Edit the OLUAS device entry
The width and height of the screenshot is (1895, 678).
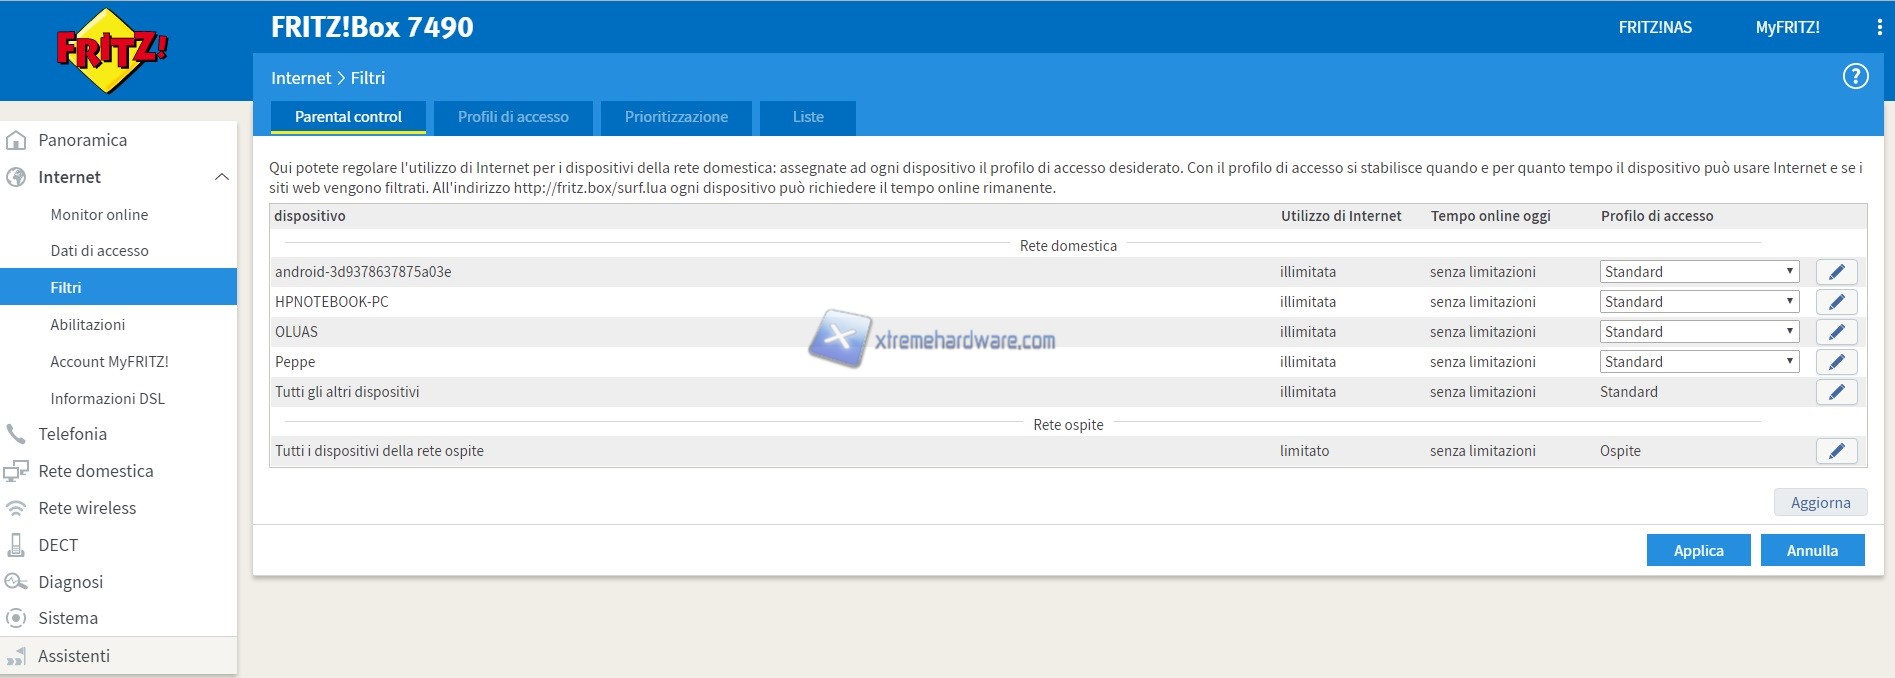coord(1836,332)
